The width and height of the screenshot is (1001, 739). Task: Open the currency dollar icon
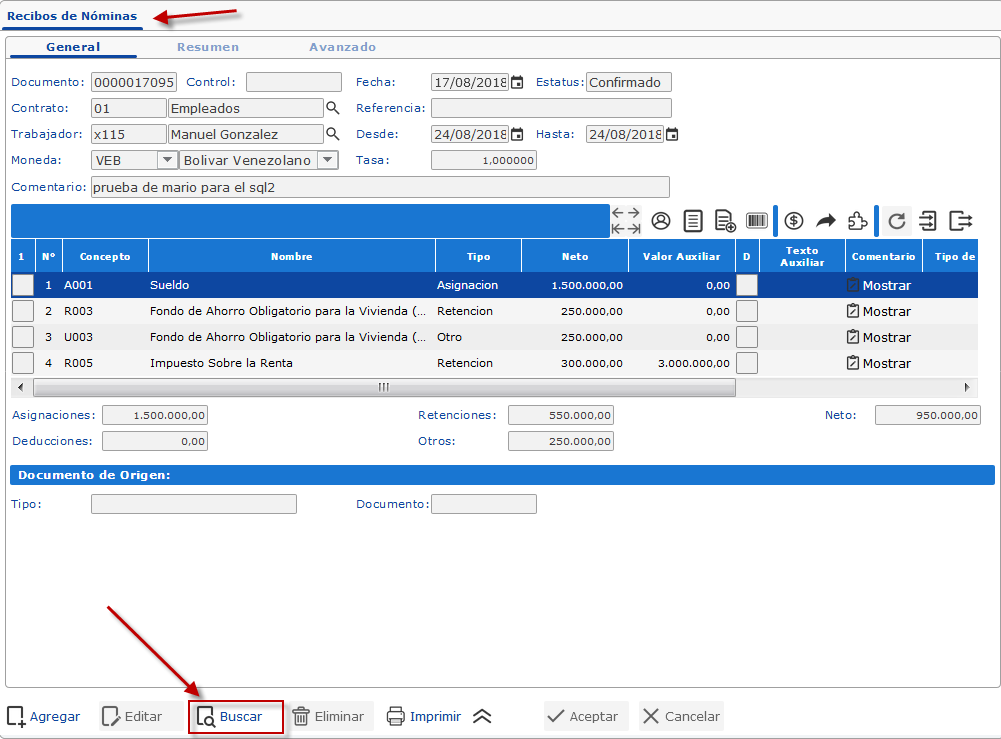(x=795, y=220)
